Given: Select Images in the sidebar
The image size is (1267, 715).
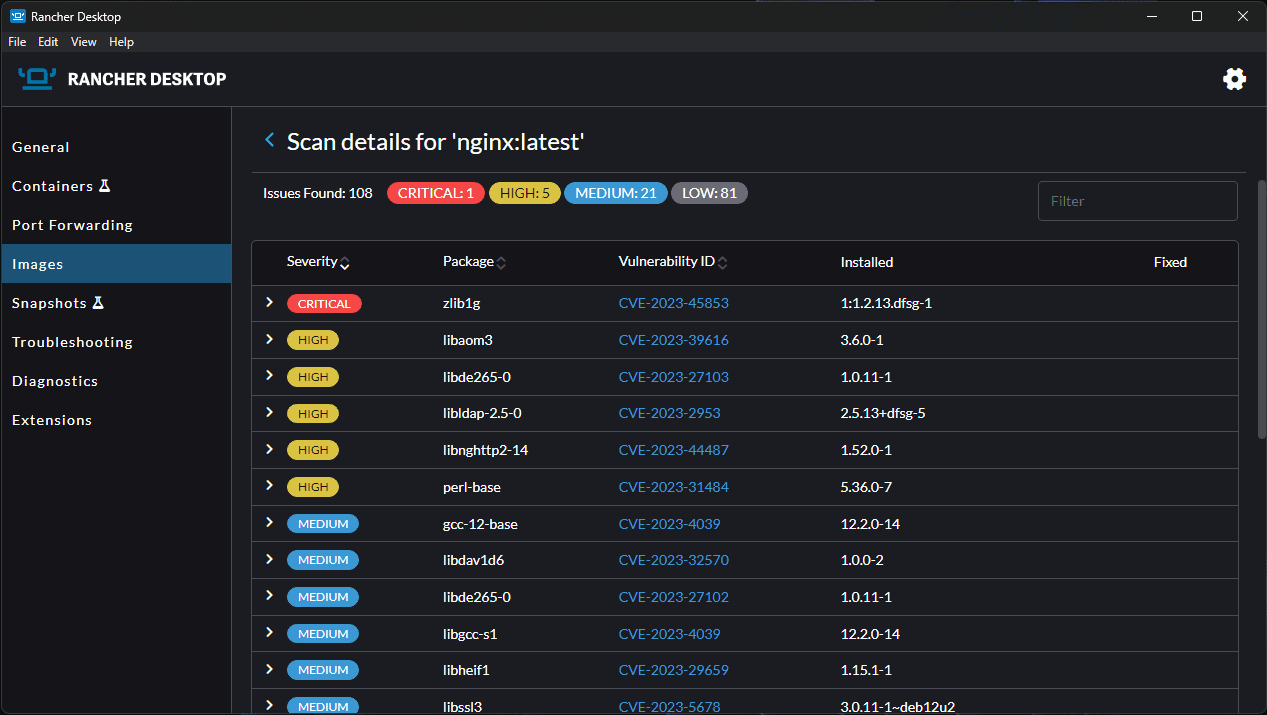Looking at the screenshot, I should coord(116,264).
